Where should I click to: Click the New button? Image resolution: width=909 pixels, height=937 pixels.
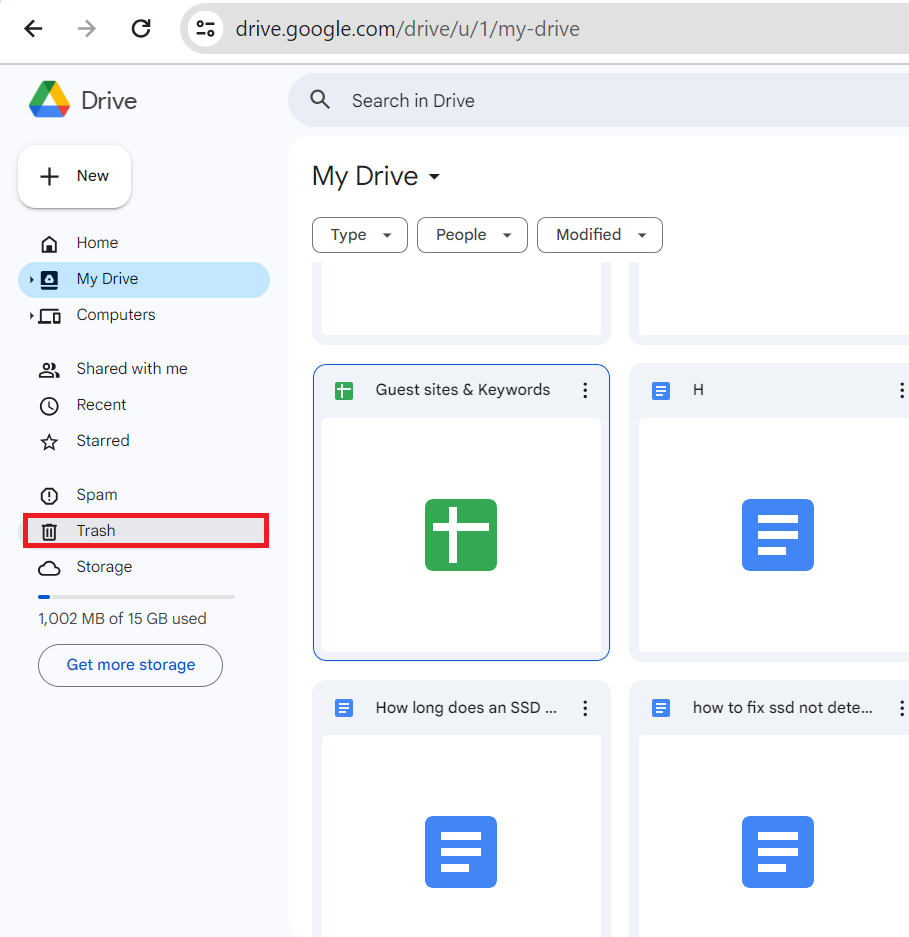(74, 176)
